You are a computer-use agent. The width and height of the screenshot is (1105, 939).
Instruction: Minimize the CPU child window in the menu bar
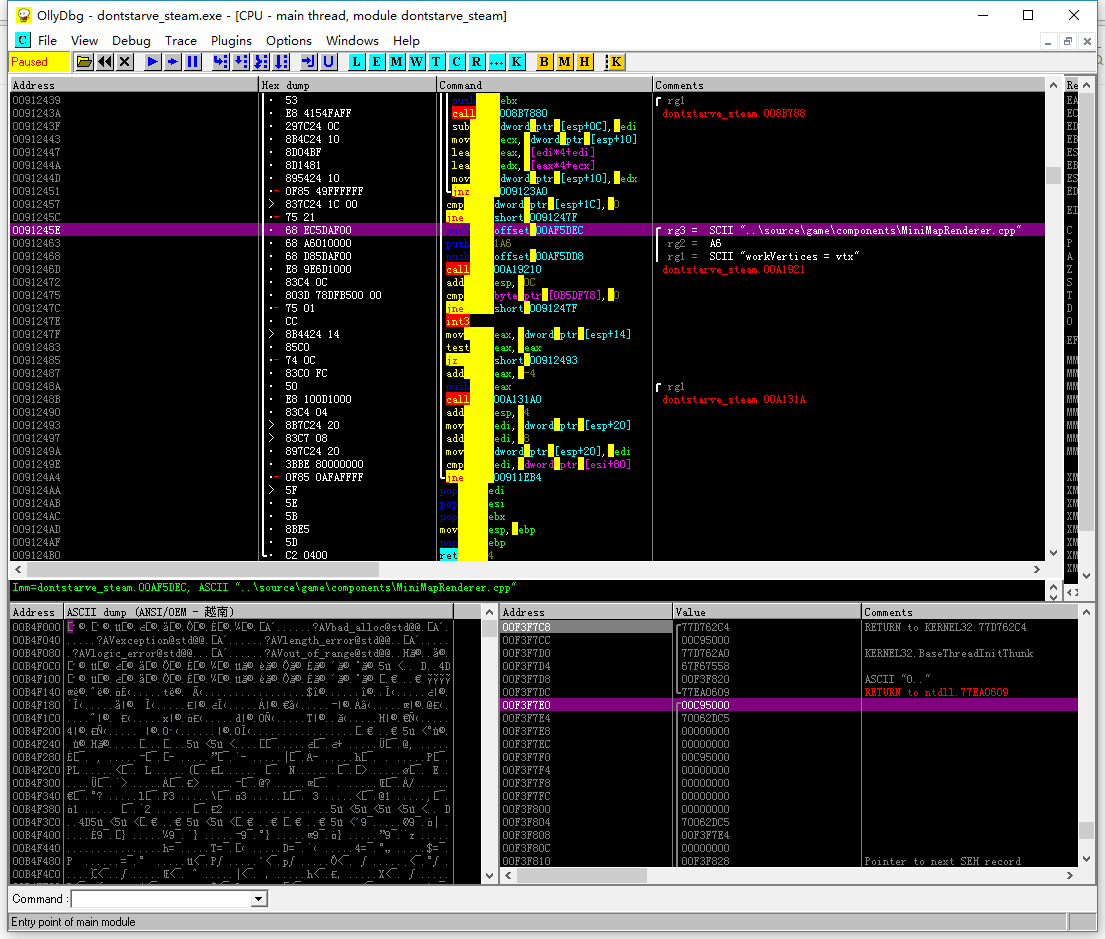coord(1048,42)
